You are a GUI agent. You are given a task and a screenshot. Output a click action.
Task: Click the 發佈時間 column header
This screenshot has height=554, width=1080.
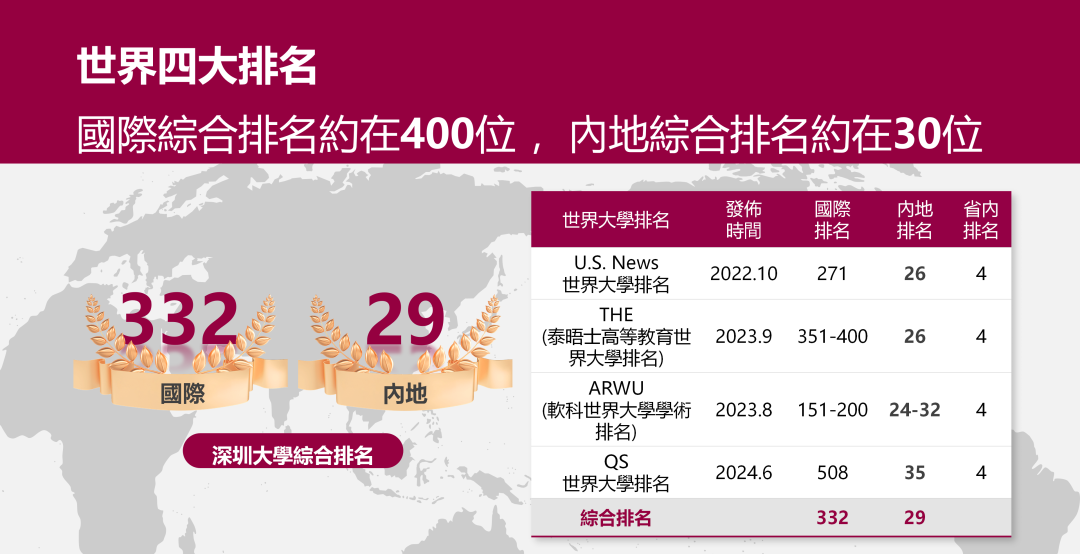743,220
